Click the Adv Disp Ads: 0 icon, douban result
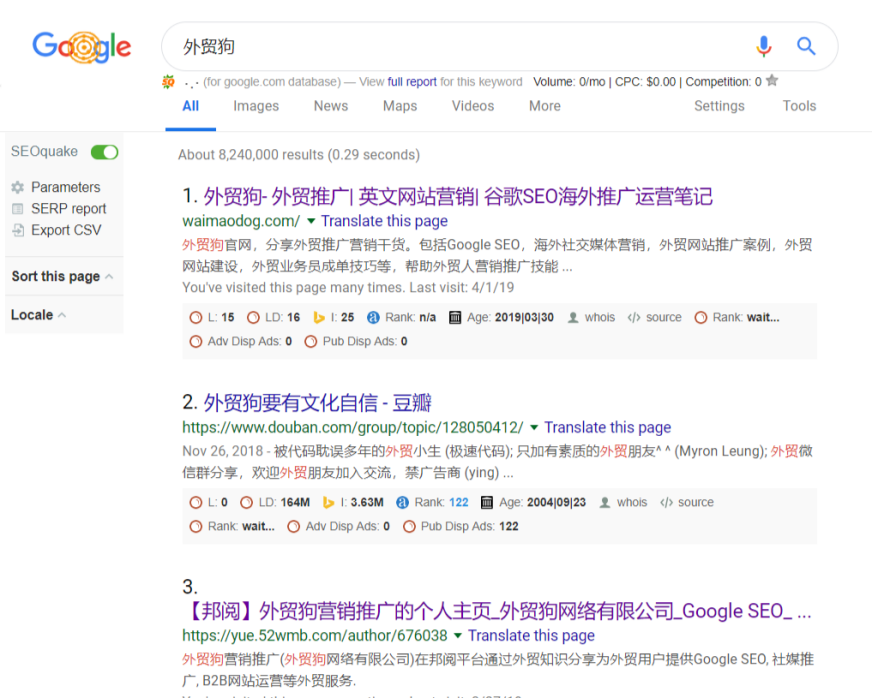872x699 pixels. click(x=294, y=527)
